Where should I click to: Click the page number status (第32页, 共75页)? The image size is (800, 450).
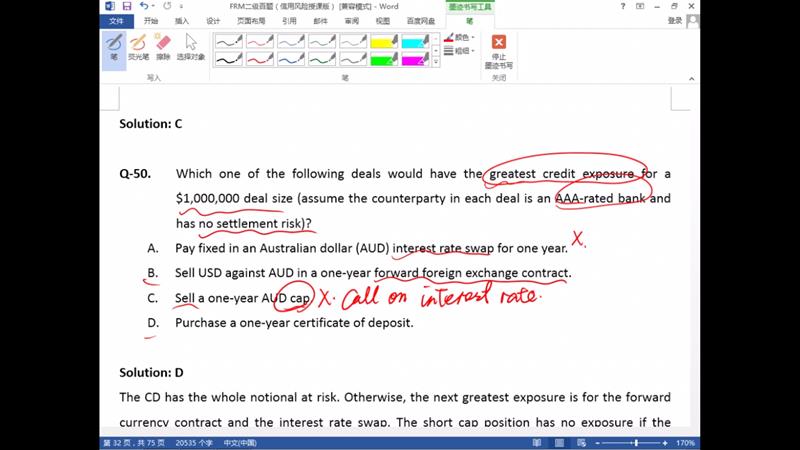click(x=134, y=443)
